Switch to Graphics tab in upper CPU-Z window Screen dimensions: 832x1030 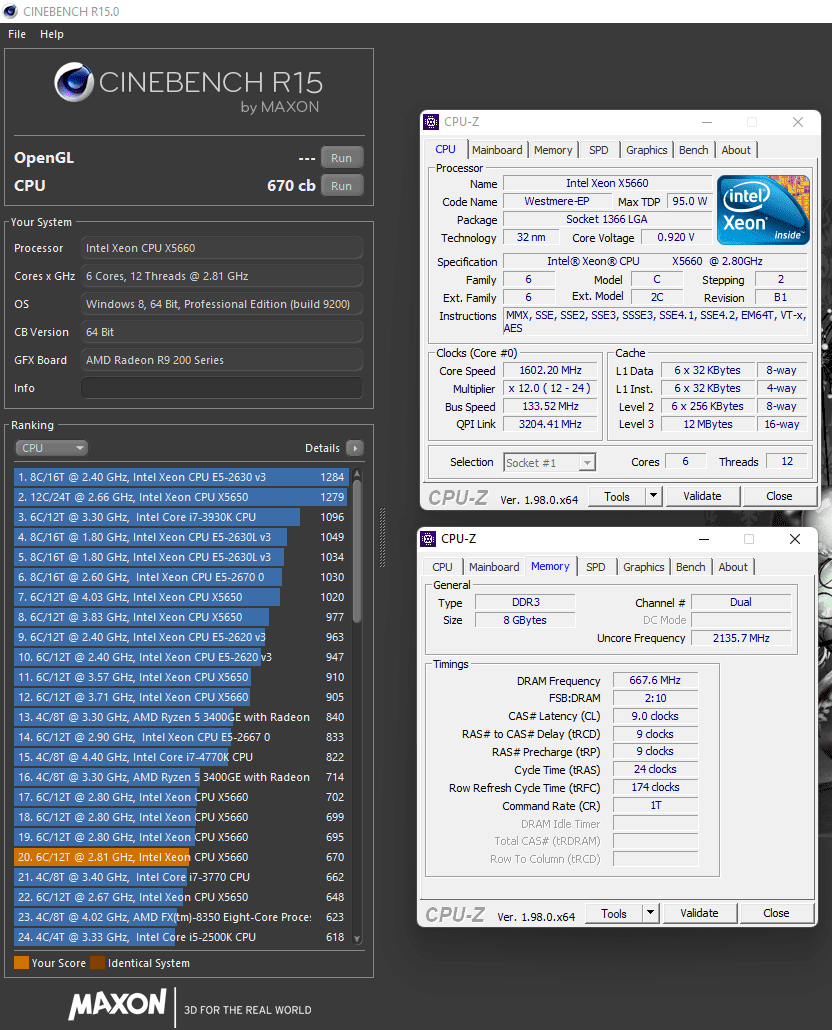click(647, 150)
